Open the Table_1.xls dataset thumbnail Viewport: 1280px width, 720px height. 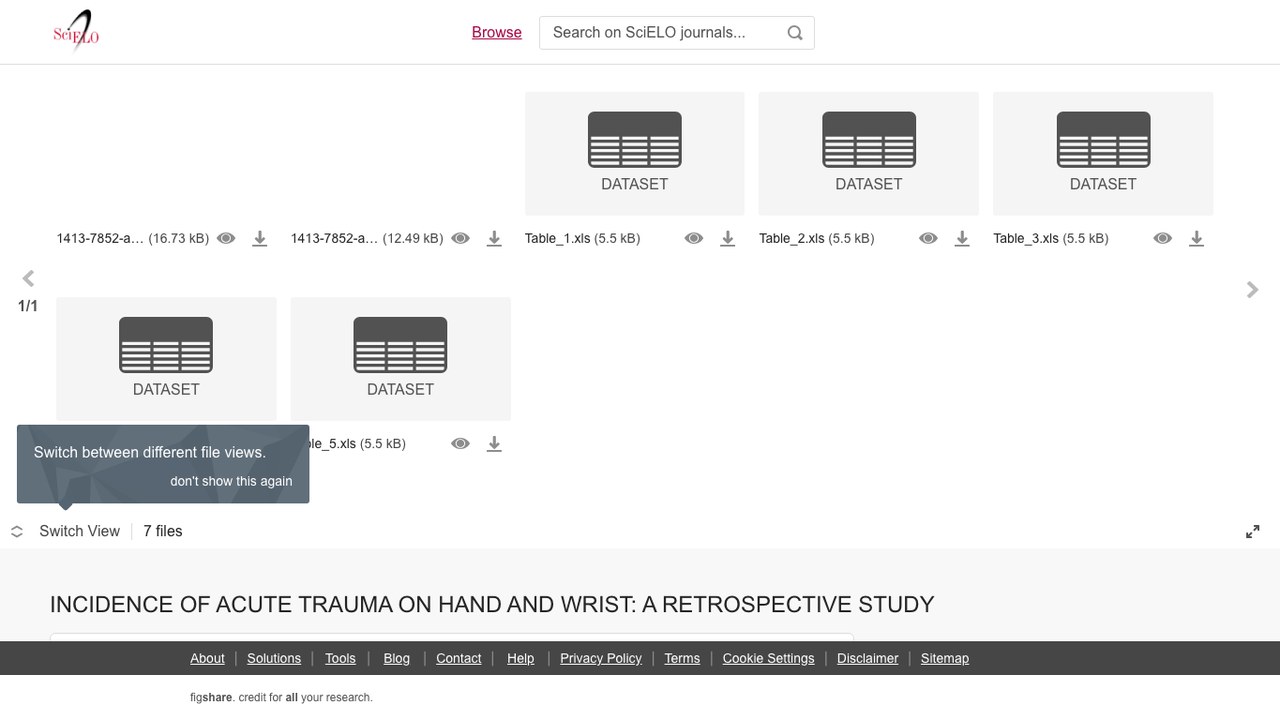point(635,153)
